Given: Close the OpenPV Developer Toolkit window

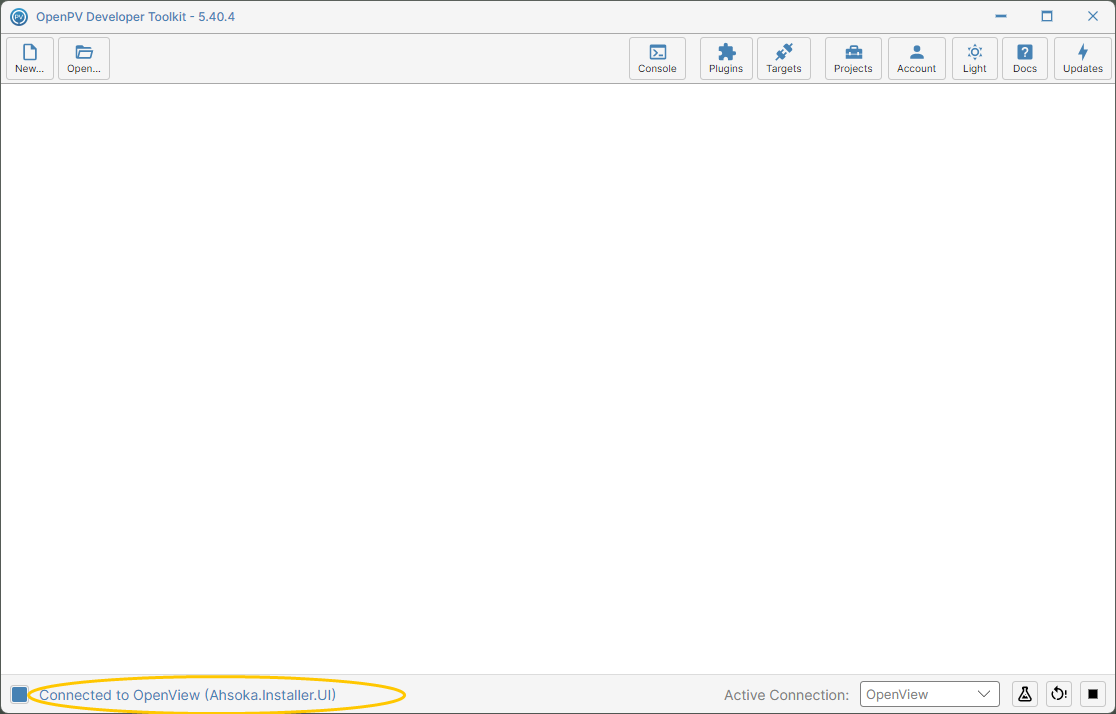Looking at the screenshot, I should tap(1093, 16).
